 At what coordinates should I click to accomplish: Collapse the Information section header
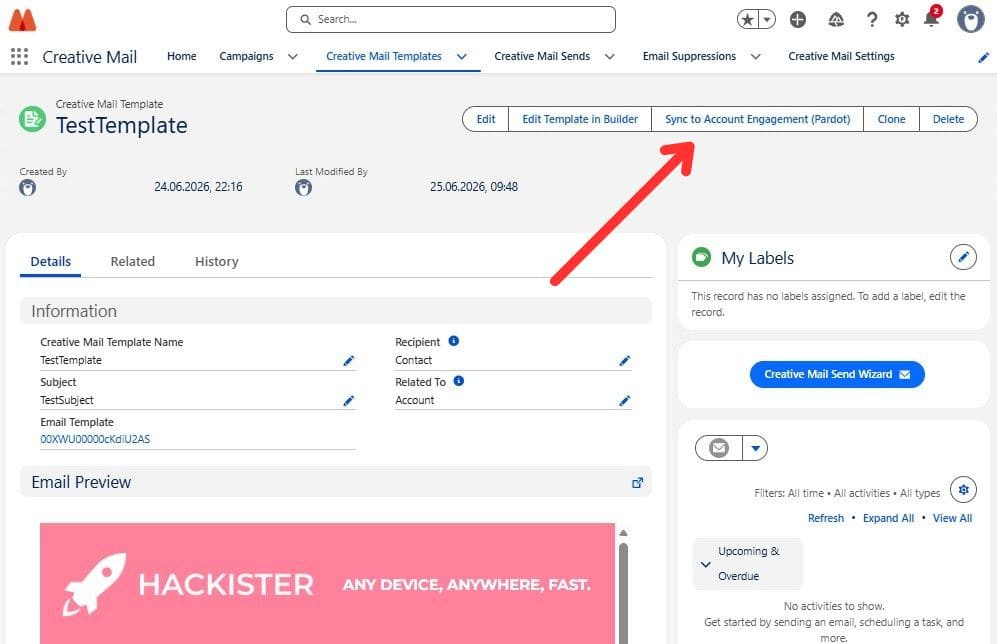point(336,311)
